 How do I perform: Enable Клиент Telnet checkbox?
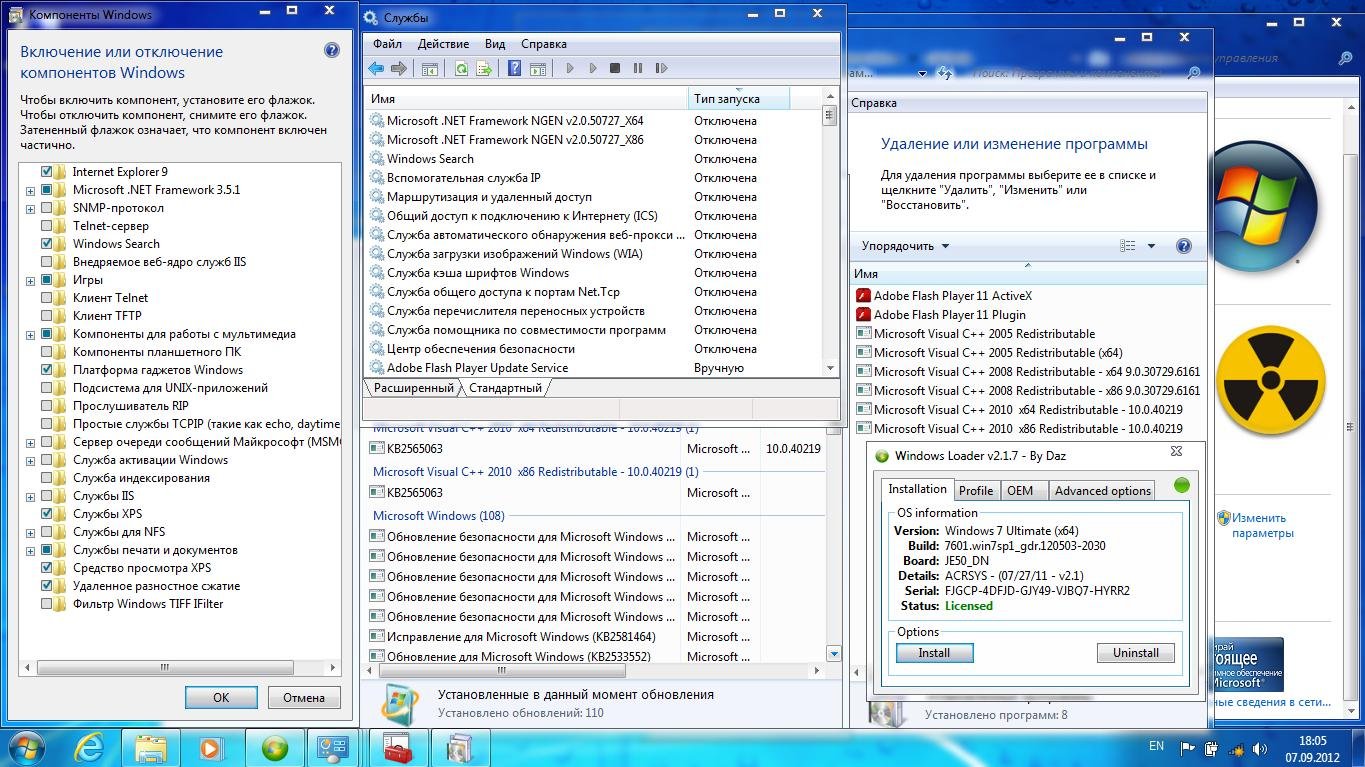click(x=47, y=298)
